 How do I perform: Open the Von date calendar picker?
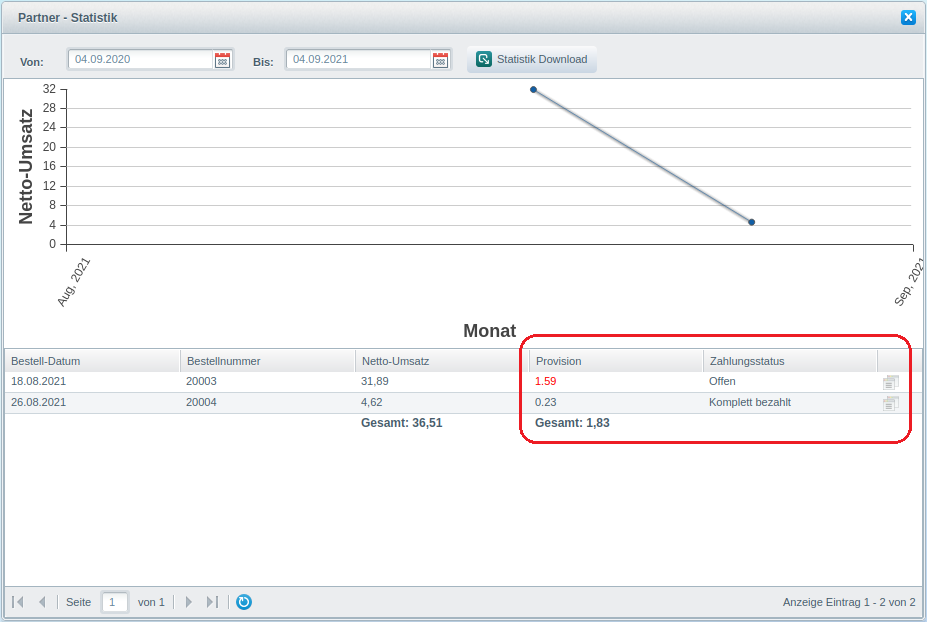click(222, 60)
